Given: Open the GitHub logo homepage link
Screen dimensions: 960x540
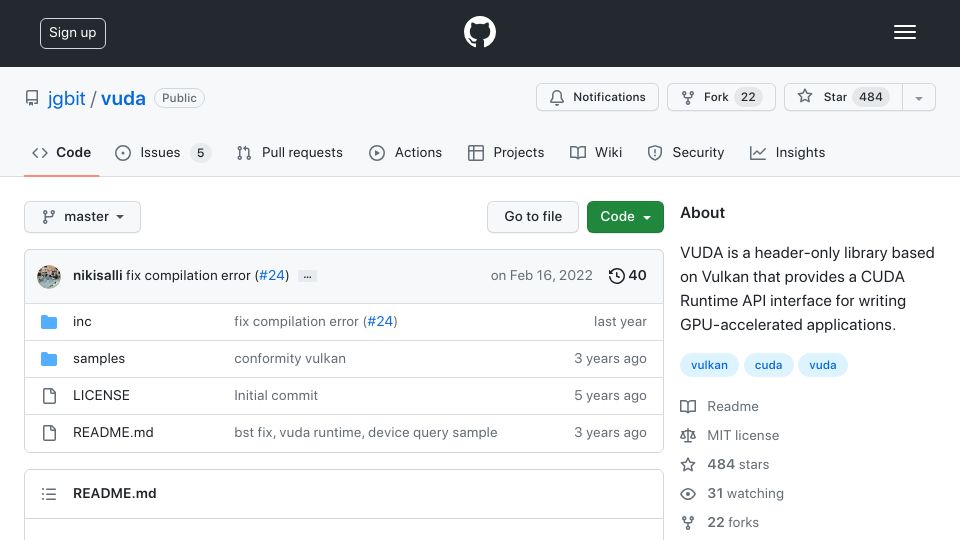Looking at the screenshot, I should pyautogui.click(x=479, y=32).
